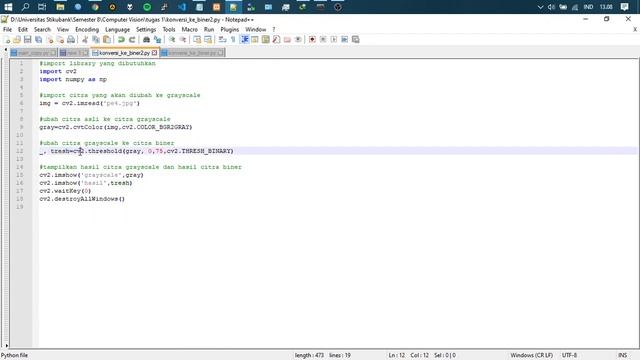Select the konversi_ke_biner2.py tab
The width and height of the screenshot is (640, 360).
(x=124, y=53)
